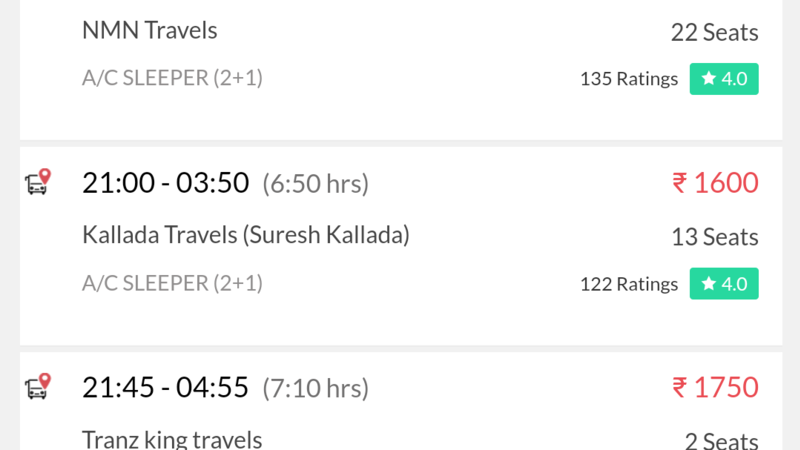The height and width of the screenshot is (450, 800).
Task: Tap the 4.0 star rating badge for Kallada Travels
Action: tap(724, 284)
